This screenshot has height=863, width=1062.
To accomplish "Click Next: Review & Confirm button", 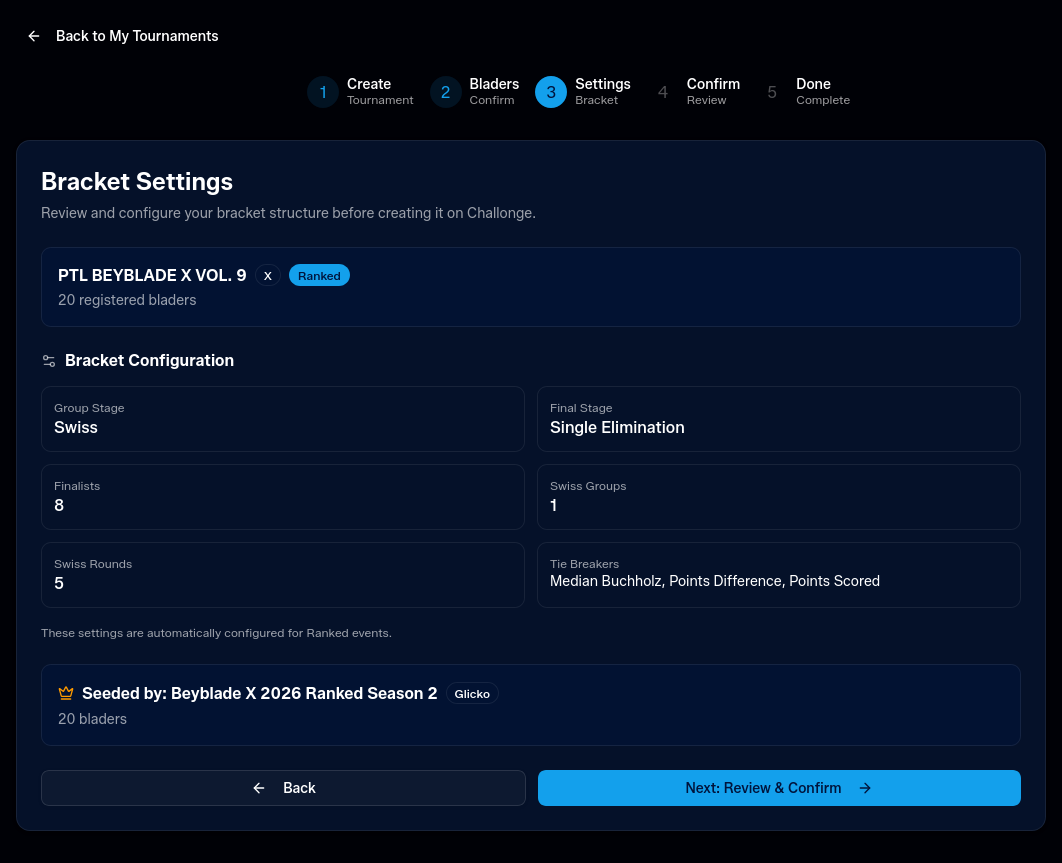I will (779, 788).
